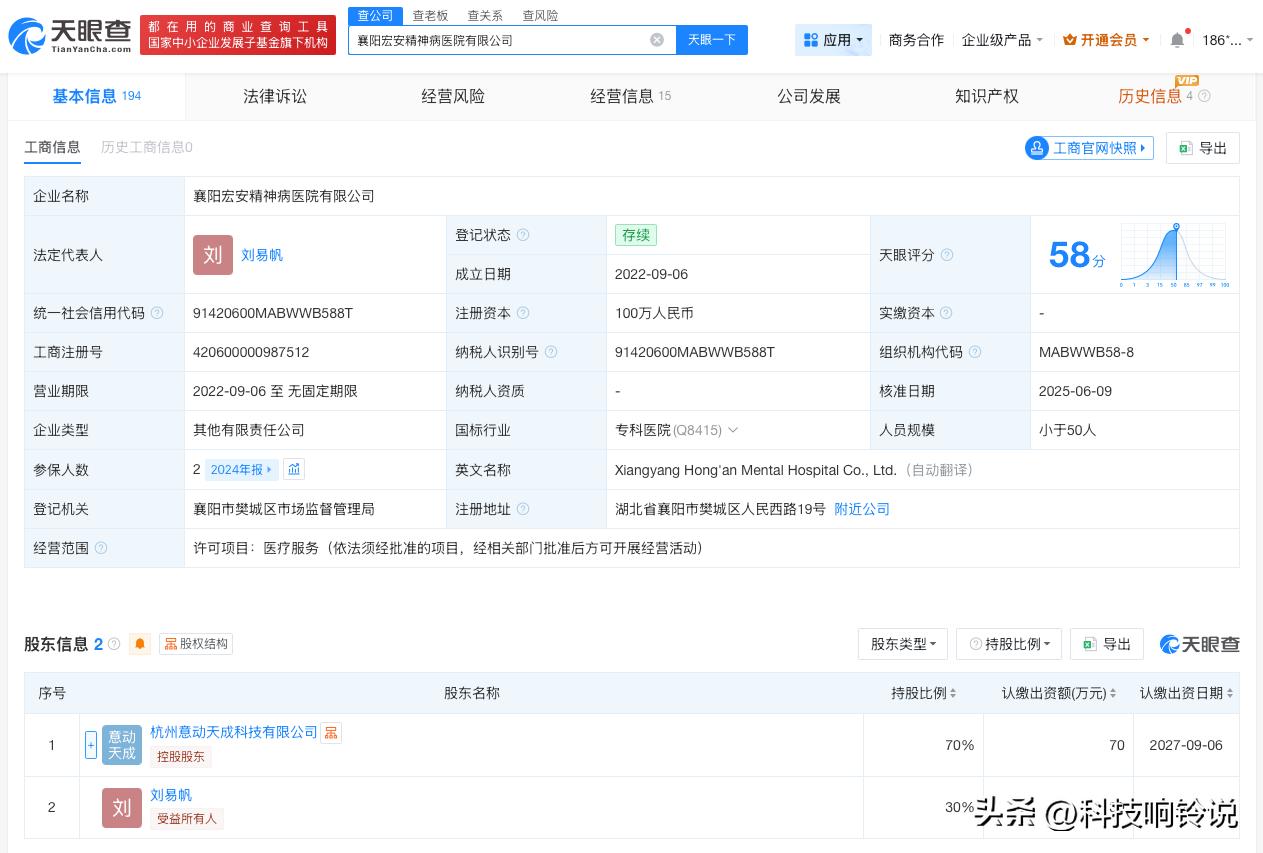Expand the 专科医院 industry chevron
Image resolution: width=1263 pixels, height=853 pixels.
[x=733, y=430]
